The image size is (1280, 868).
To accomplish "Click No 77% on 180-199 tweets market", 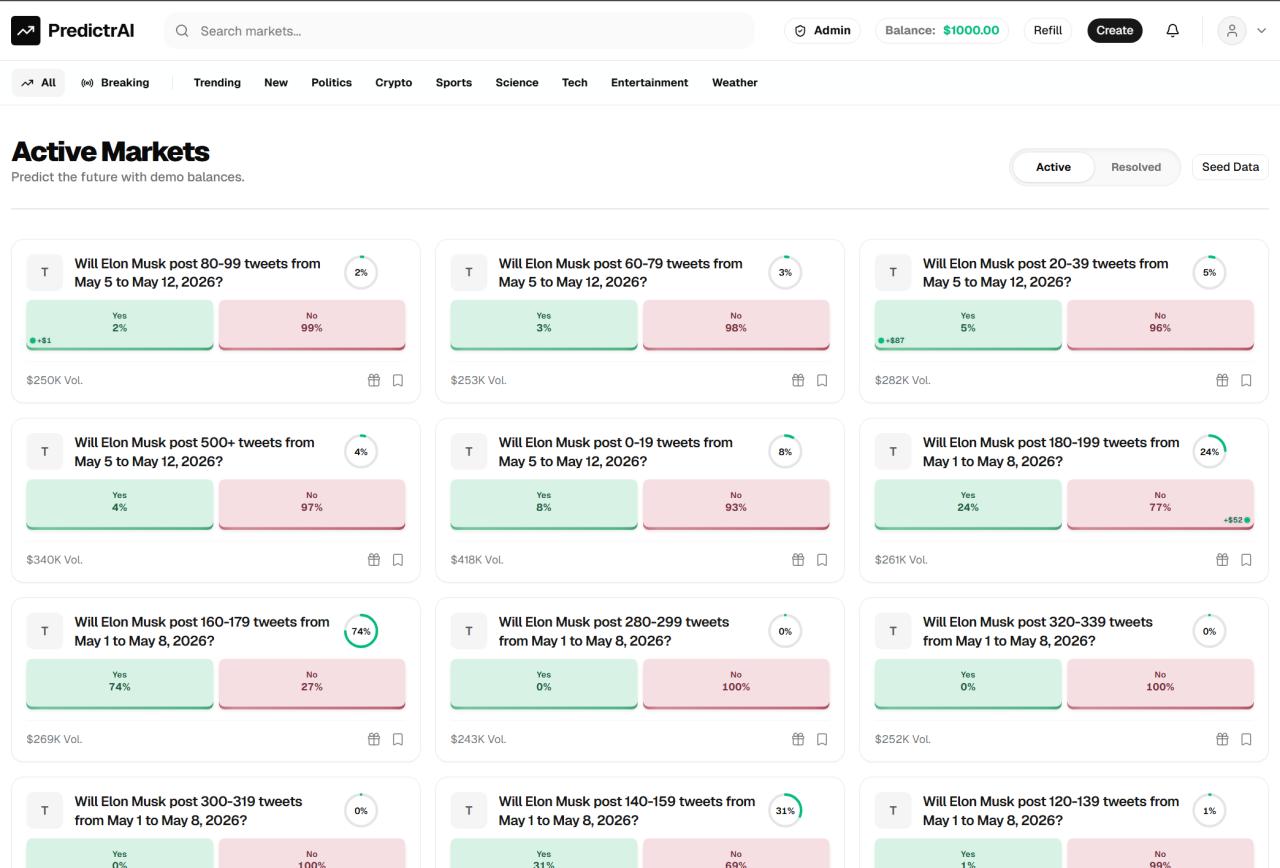I will 1160,504.
